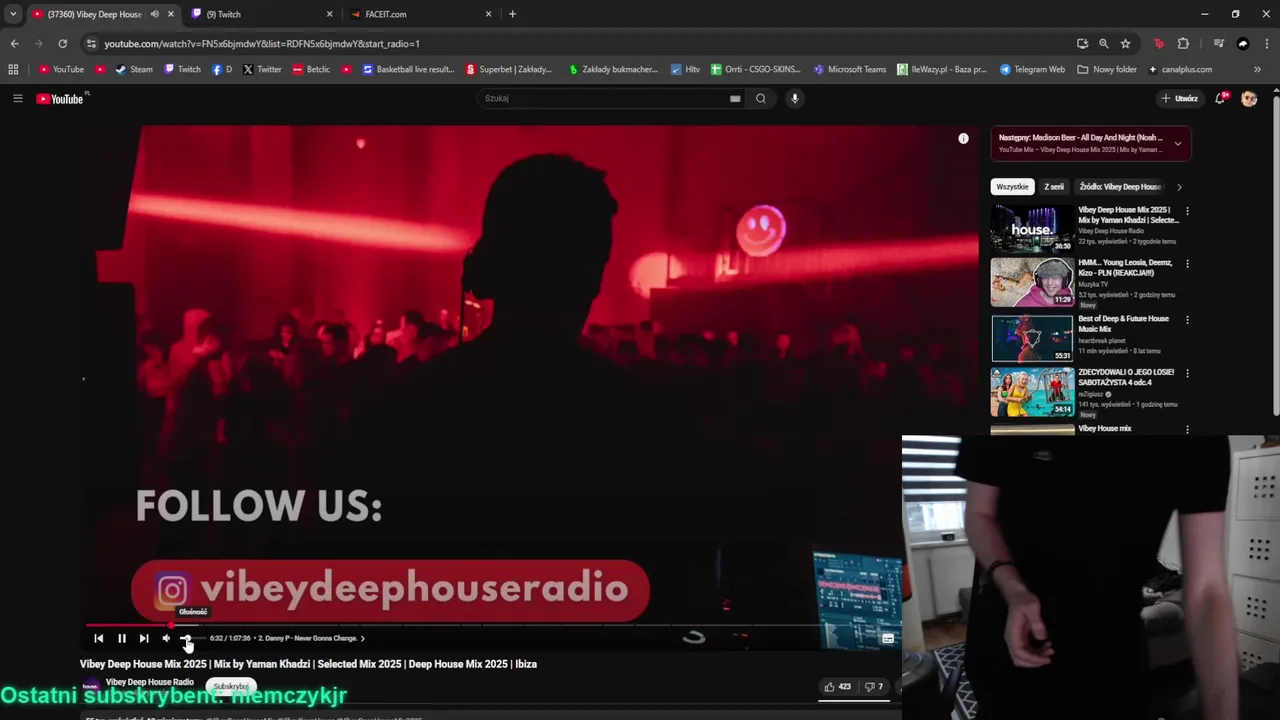Select the Wszystkie filter chip

[1012, 187]
